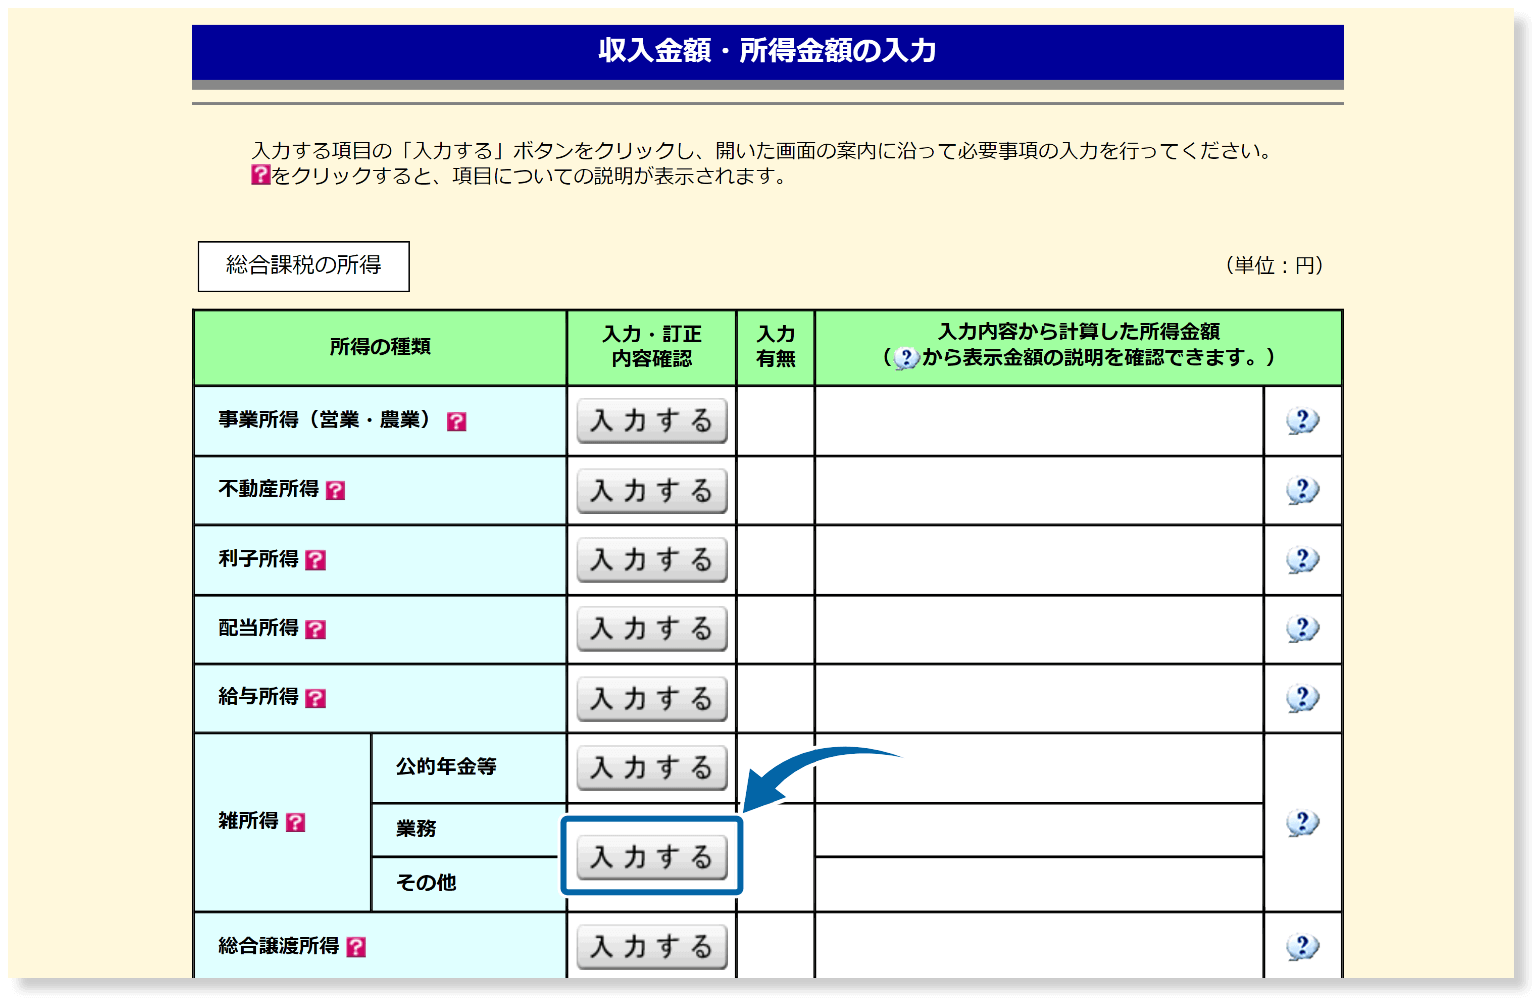Click 入力する button for 利子所得
The width and height of the screenshot is (1536, 1002).
click(x=652, y=560)
